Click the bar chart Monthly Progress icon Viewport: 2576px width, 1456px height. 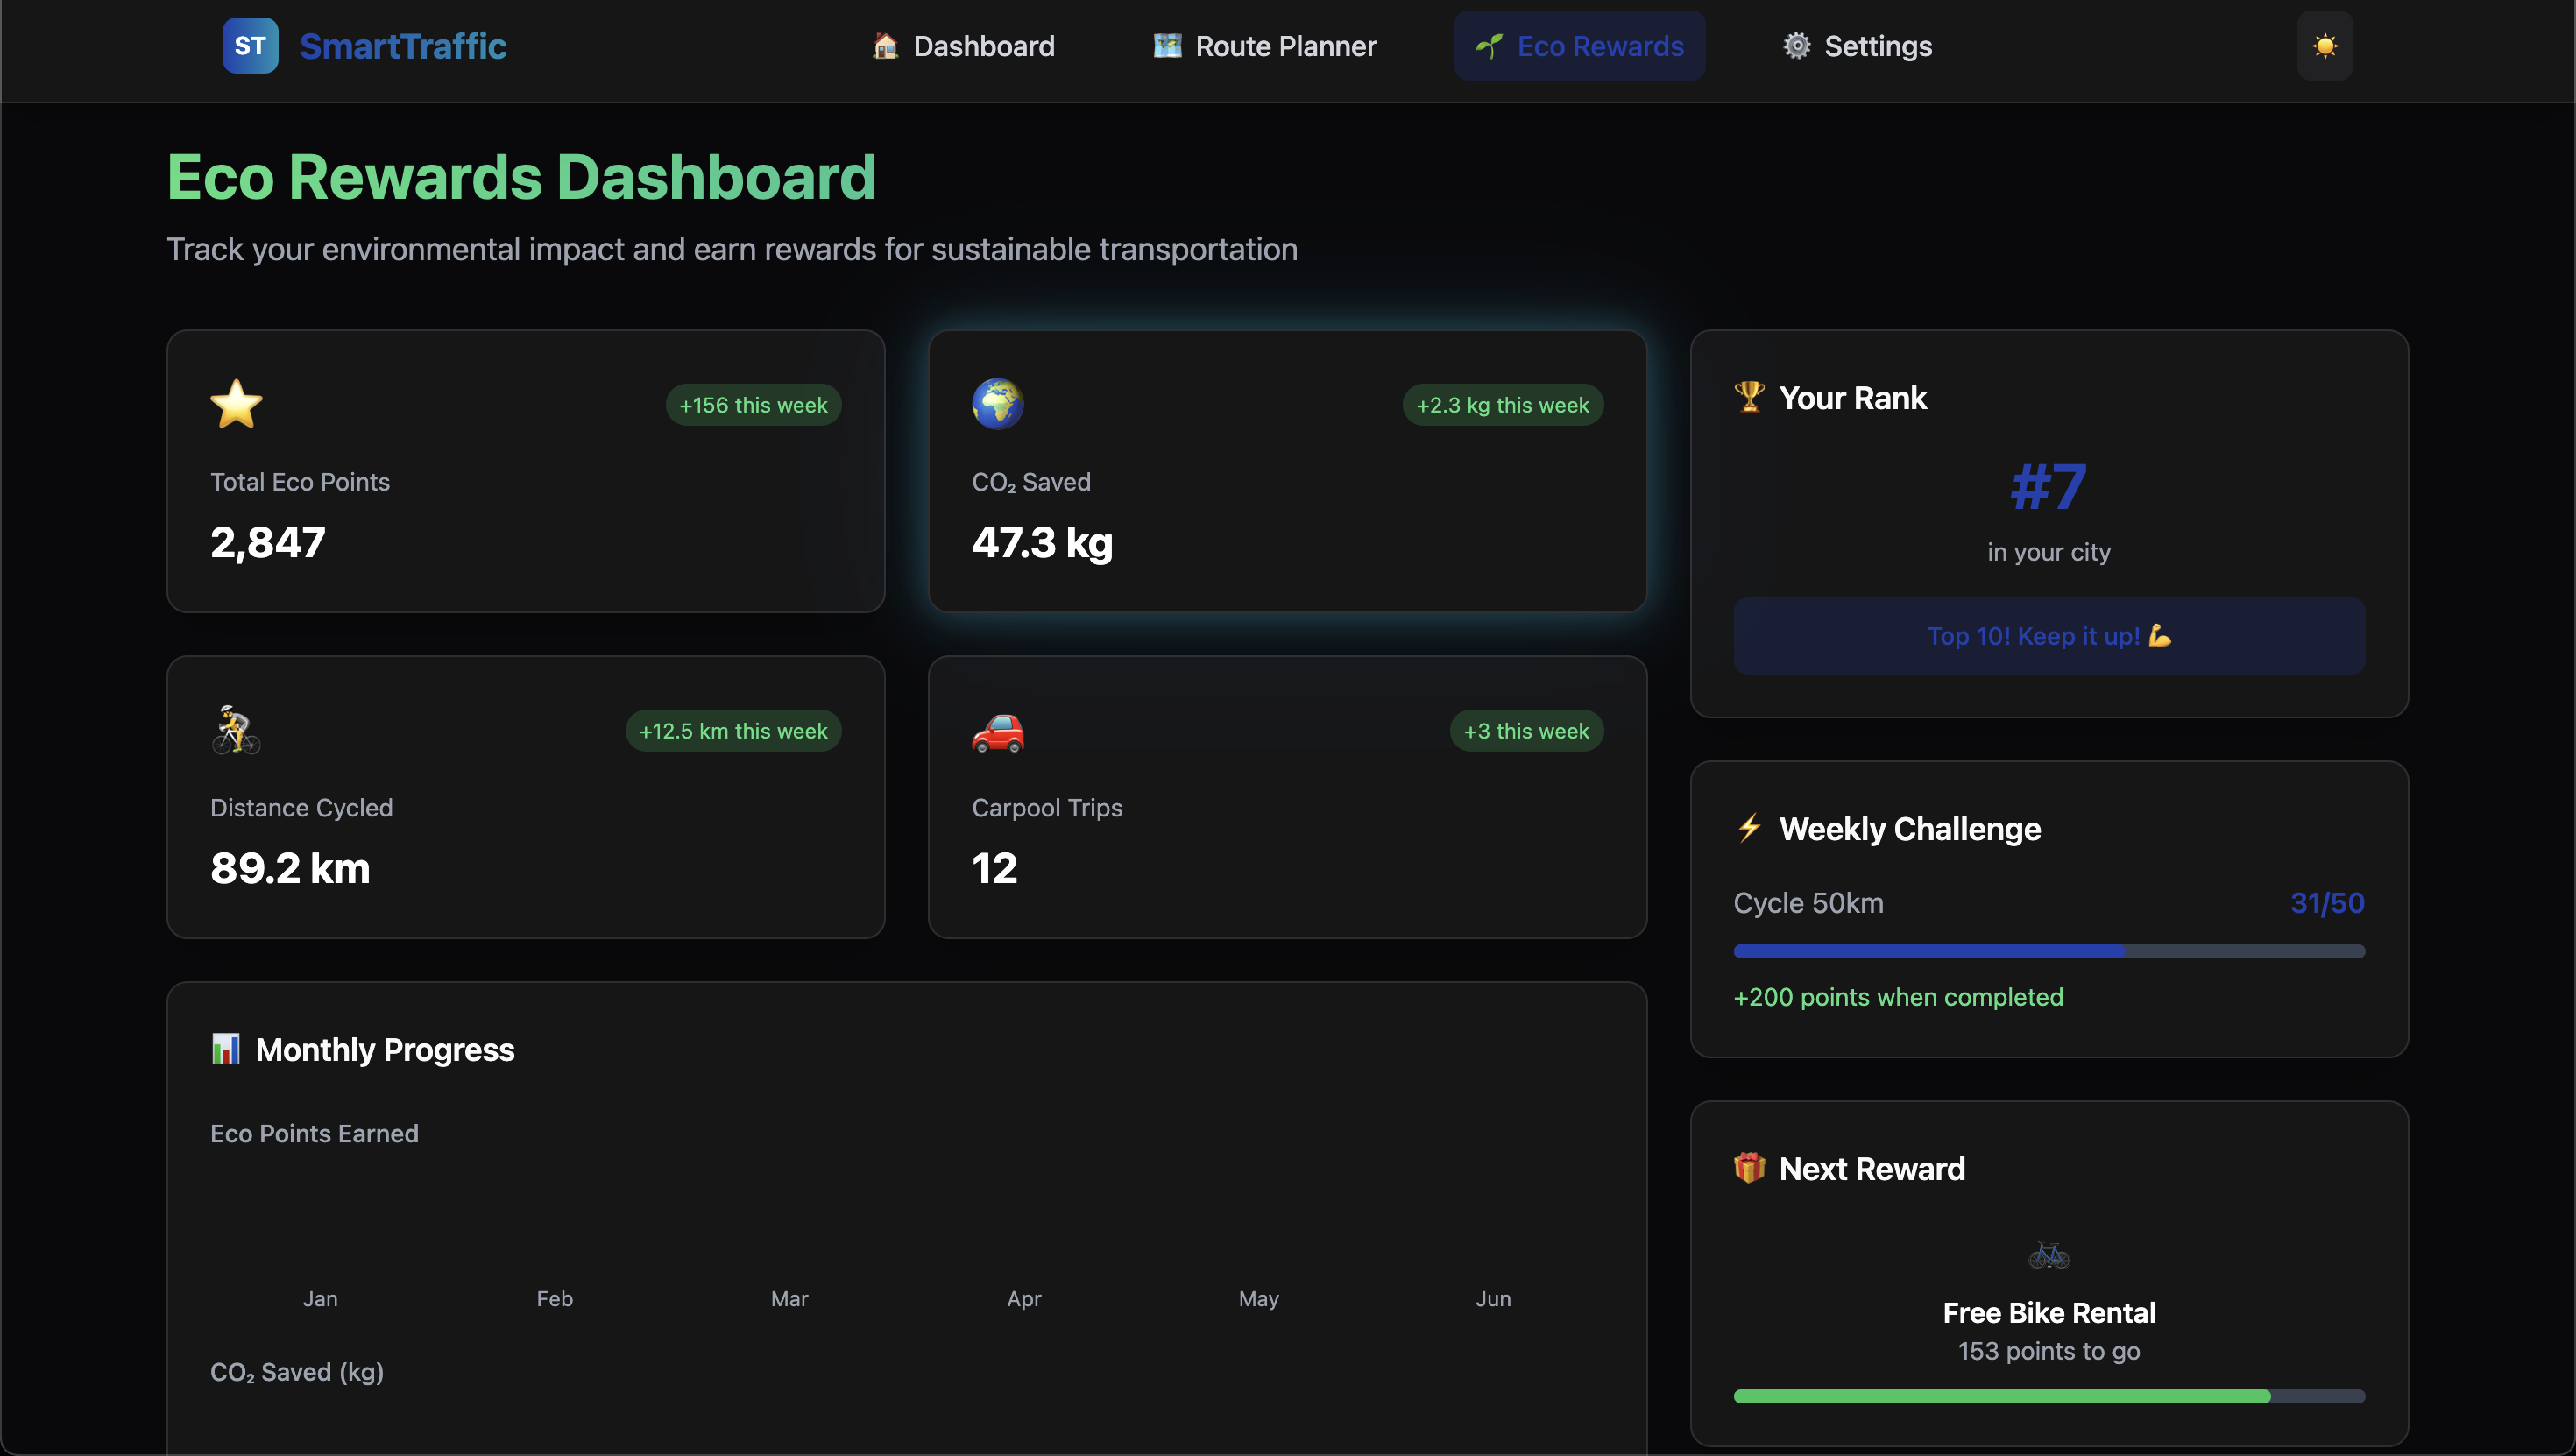click(x=226, y=1049)
